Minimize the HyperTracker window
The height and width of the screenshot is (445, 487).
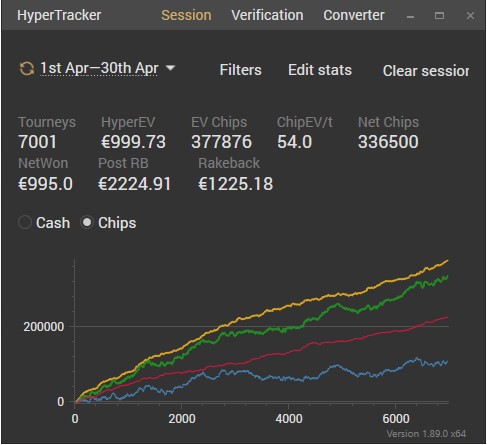(411, 16)
